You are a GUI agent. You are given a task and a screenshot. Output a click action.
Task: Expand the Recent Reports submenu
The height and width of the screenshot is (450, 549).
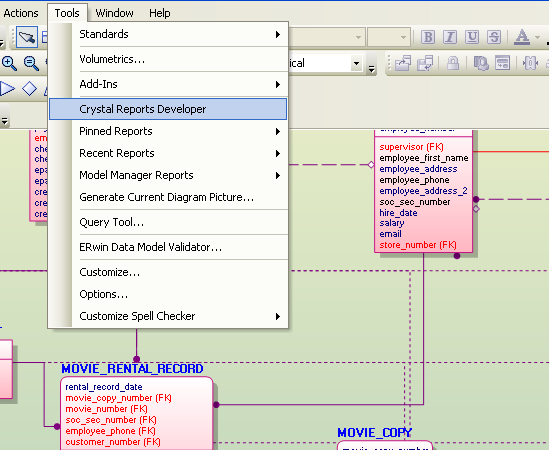click(x=168, y=153)
